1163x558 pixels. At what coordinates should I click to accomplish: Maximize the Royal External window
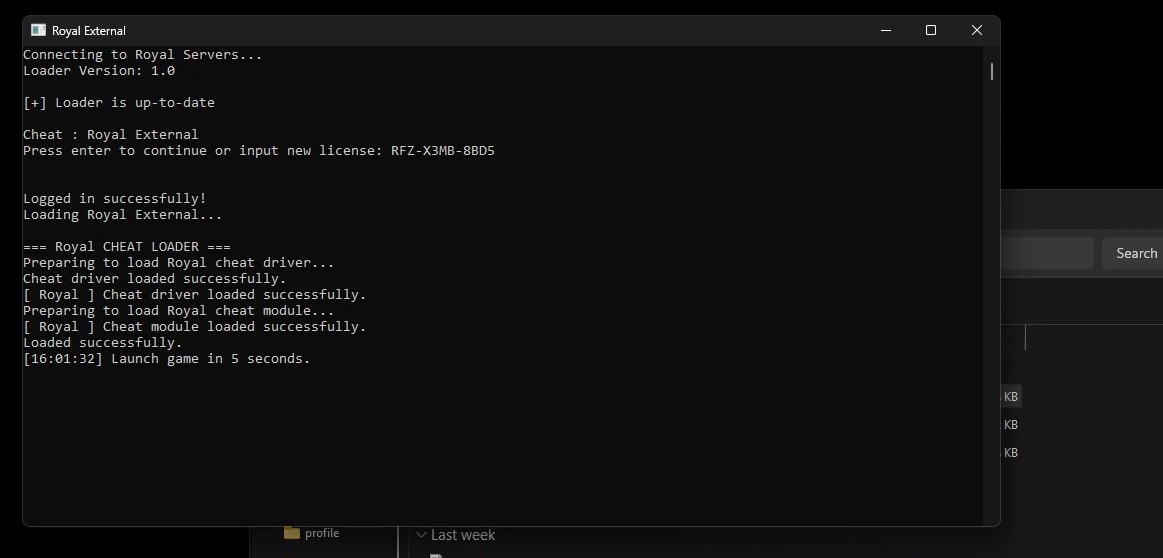tap(931, 30)
